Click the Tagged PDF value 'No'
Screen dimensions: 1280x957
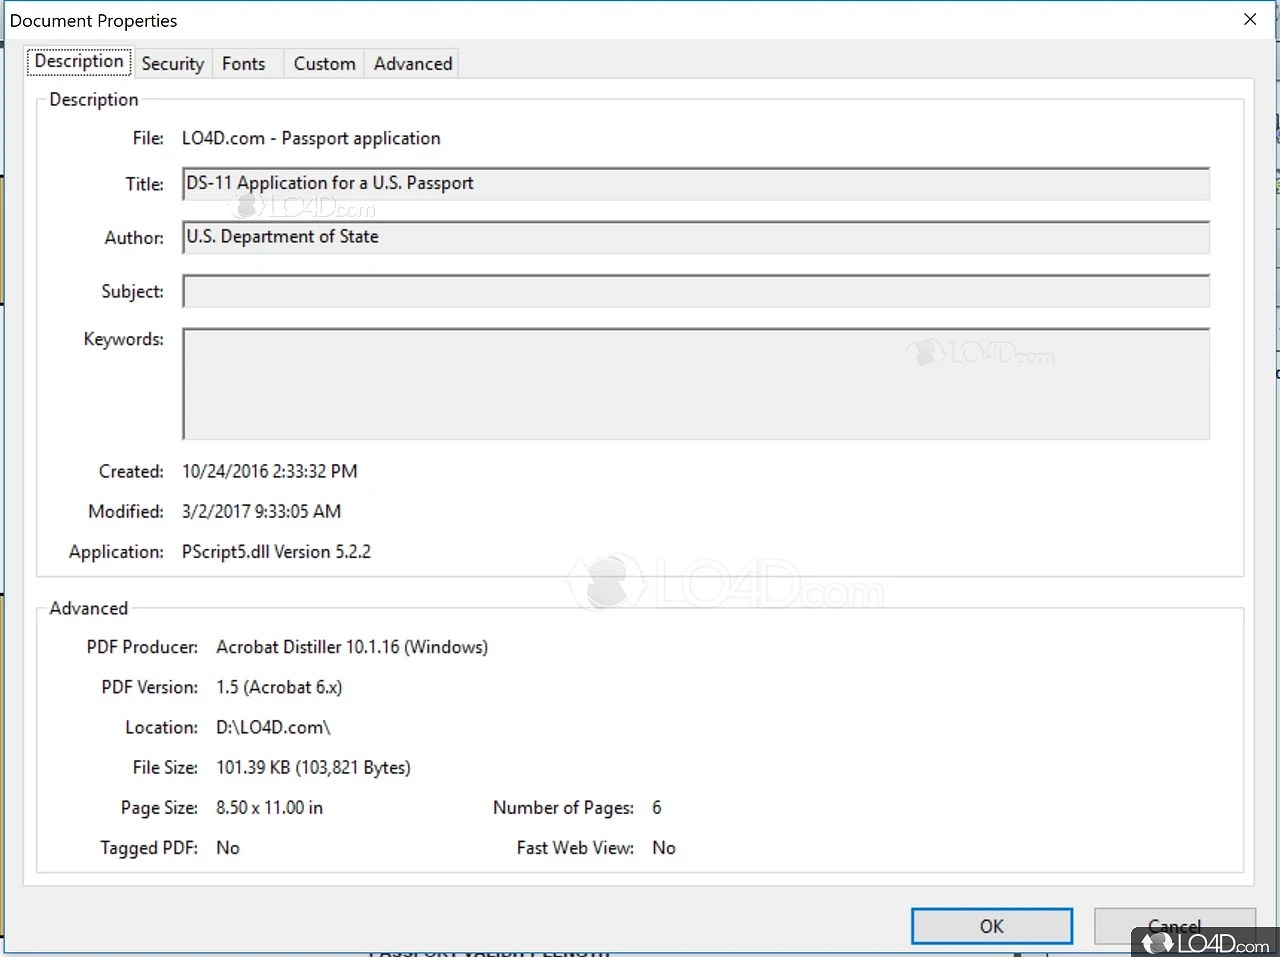coord(228,847)
